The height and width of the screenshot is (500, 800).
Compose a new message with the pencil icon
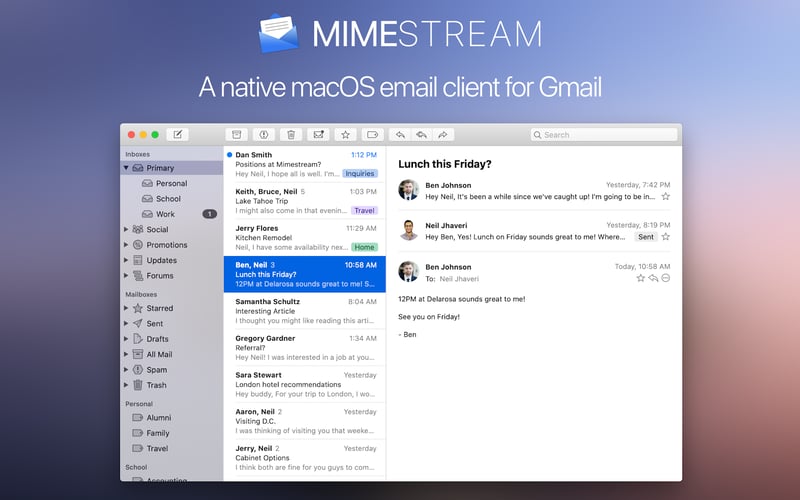click(x=178, y=135)
